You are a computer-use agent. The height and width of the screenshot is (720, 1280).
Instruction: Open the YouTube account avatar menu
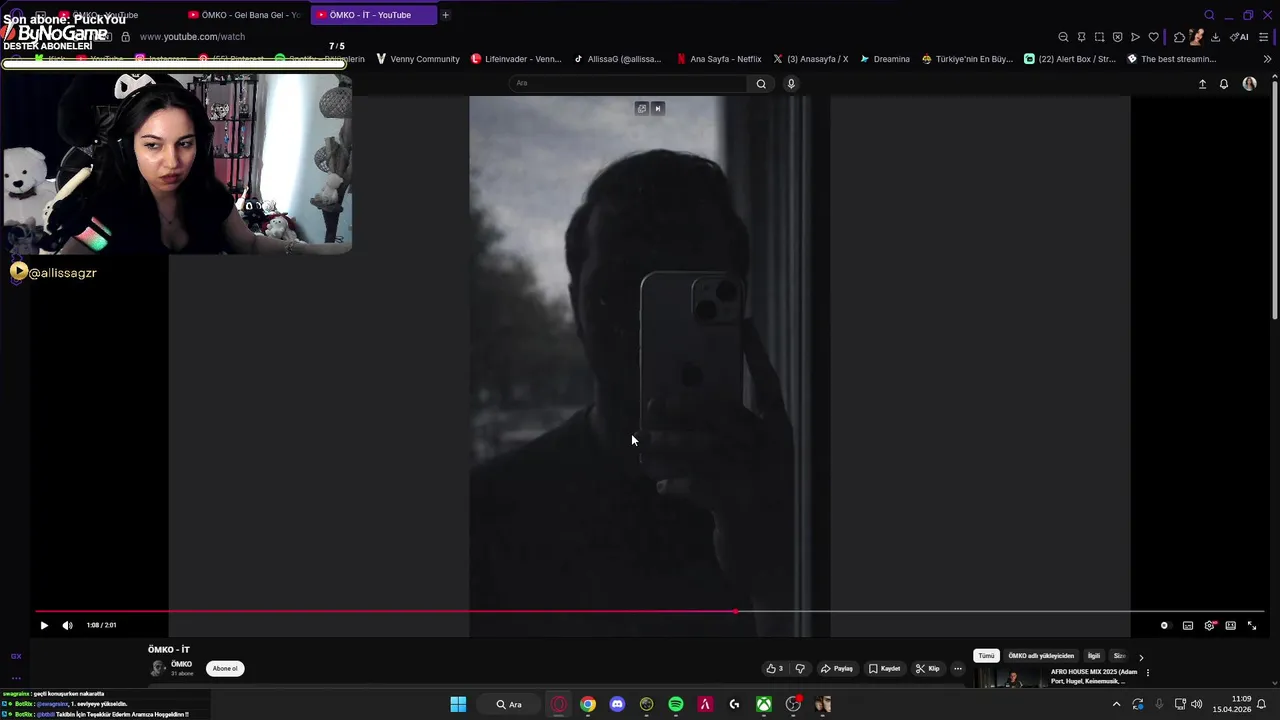(x=1249, y=84)
